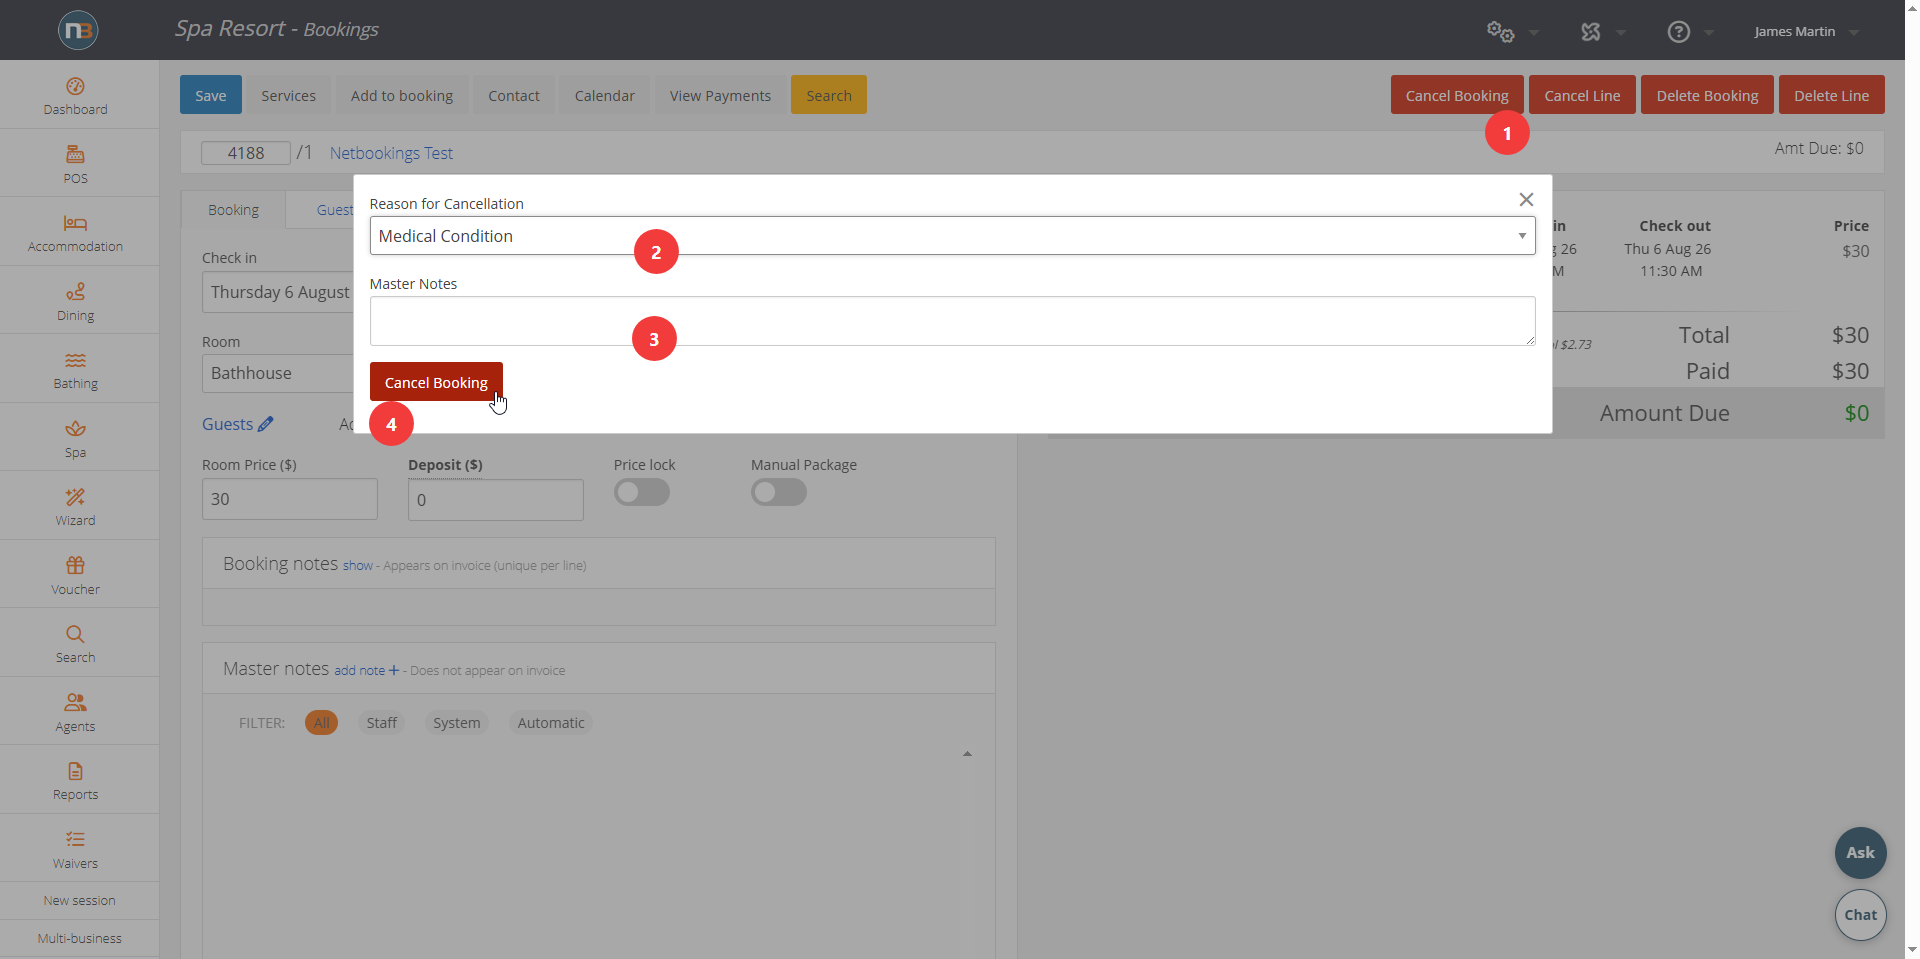
Task: Toggle the Price lock switch
Action: (x=642, y=492)
